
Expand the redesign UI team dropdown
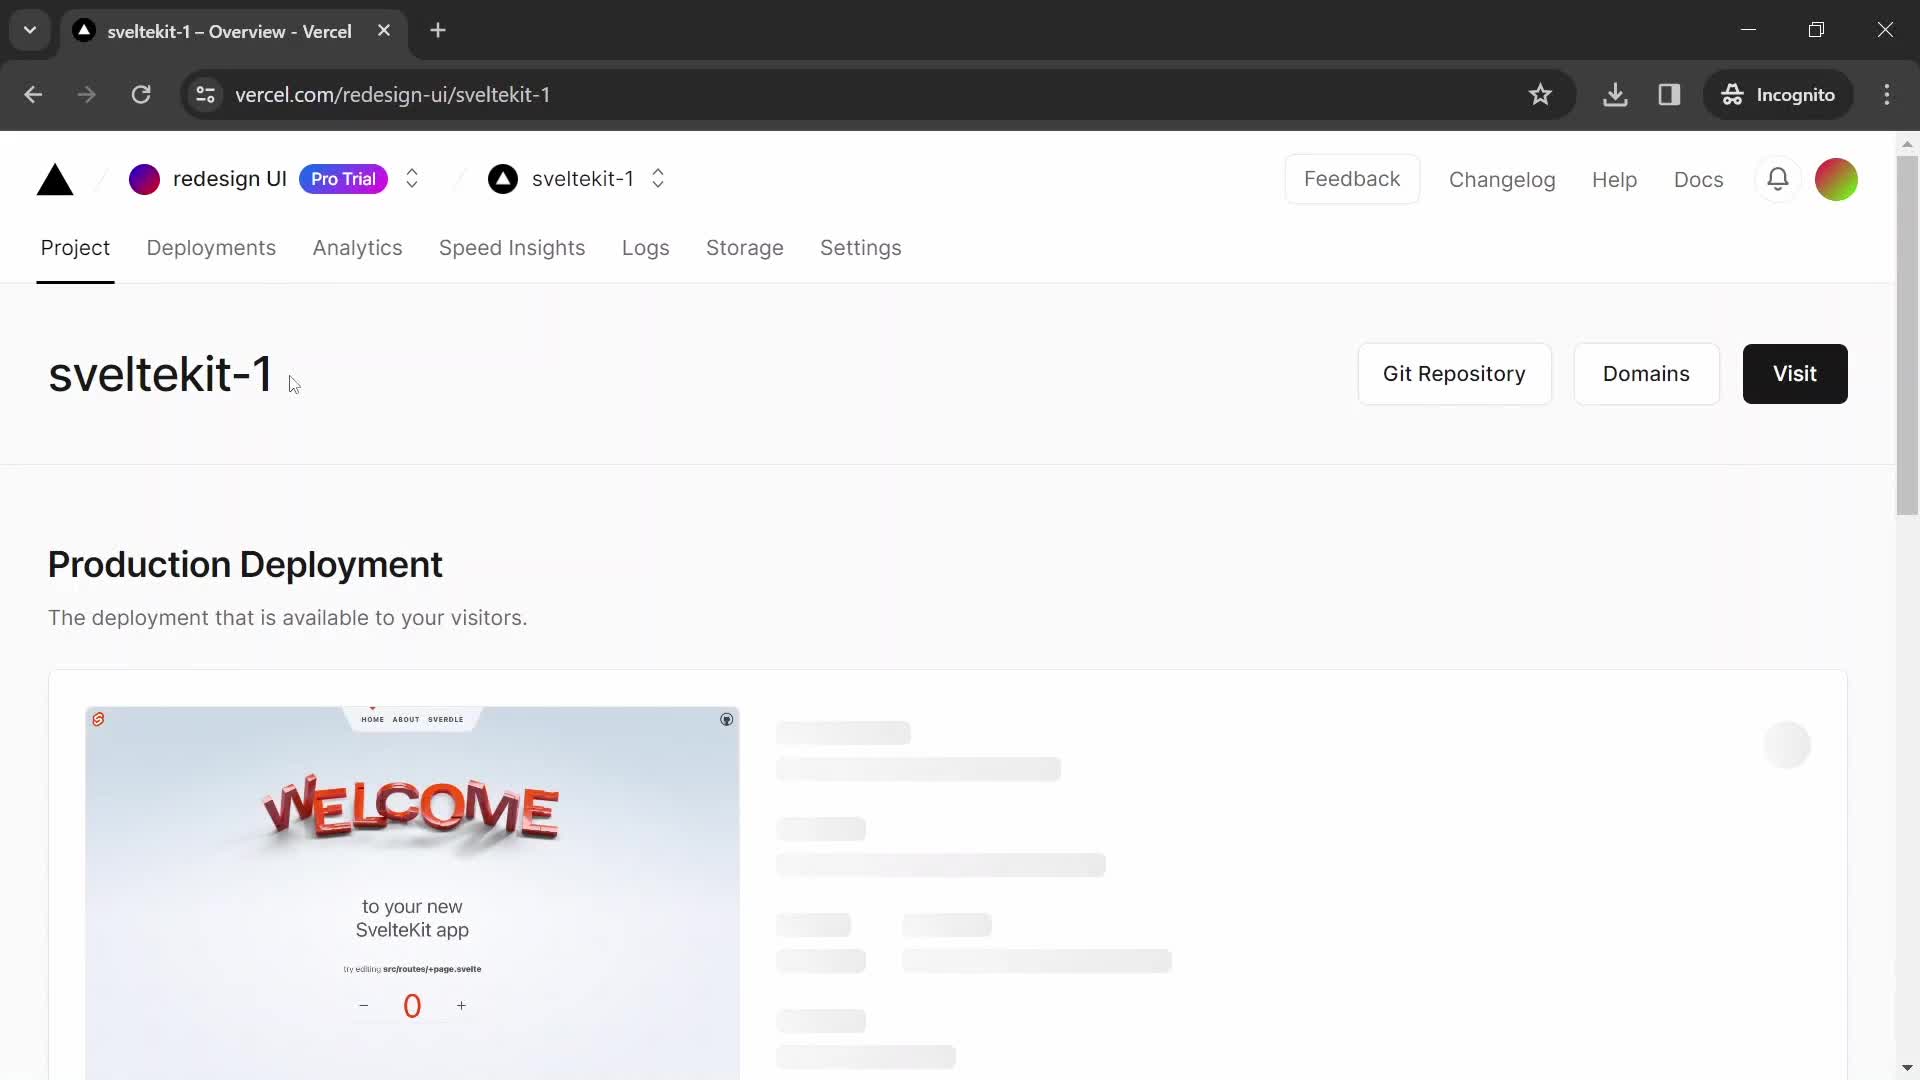point(413,178)
